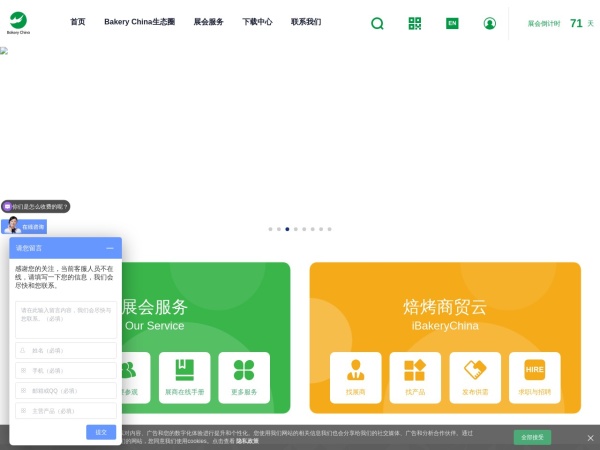The width and height of the screenshot is (600, 450).
Task: Minimize the 请您留言 message panel
Action: [x=110, y=248]
